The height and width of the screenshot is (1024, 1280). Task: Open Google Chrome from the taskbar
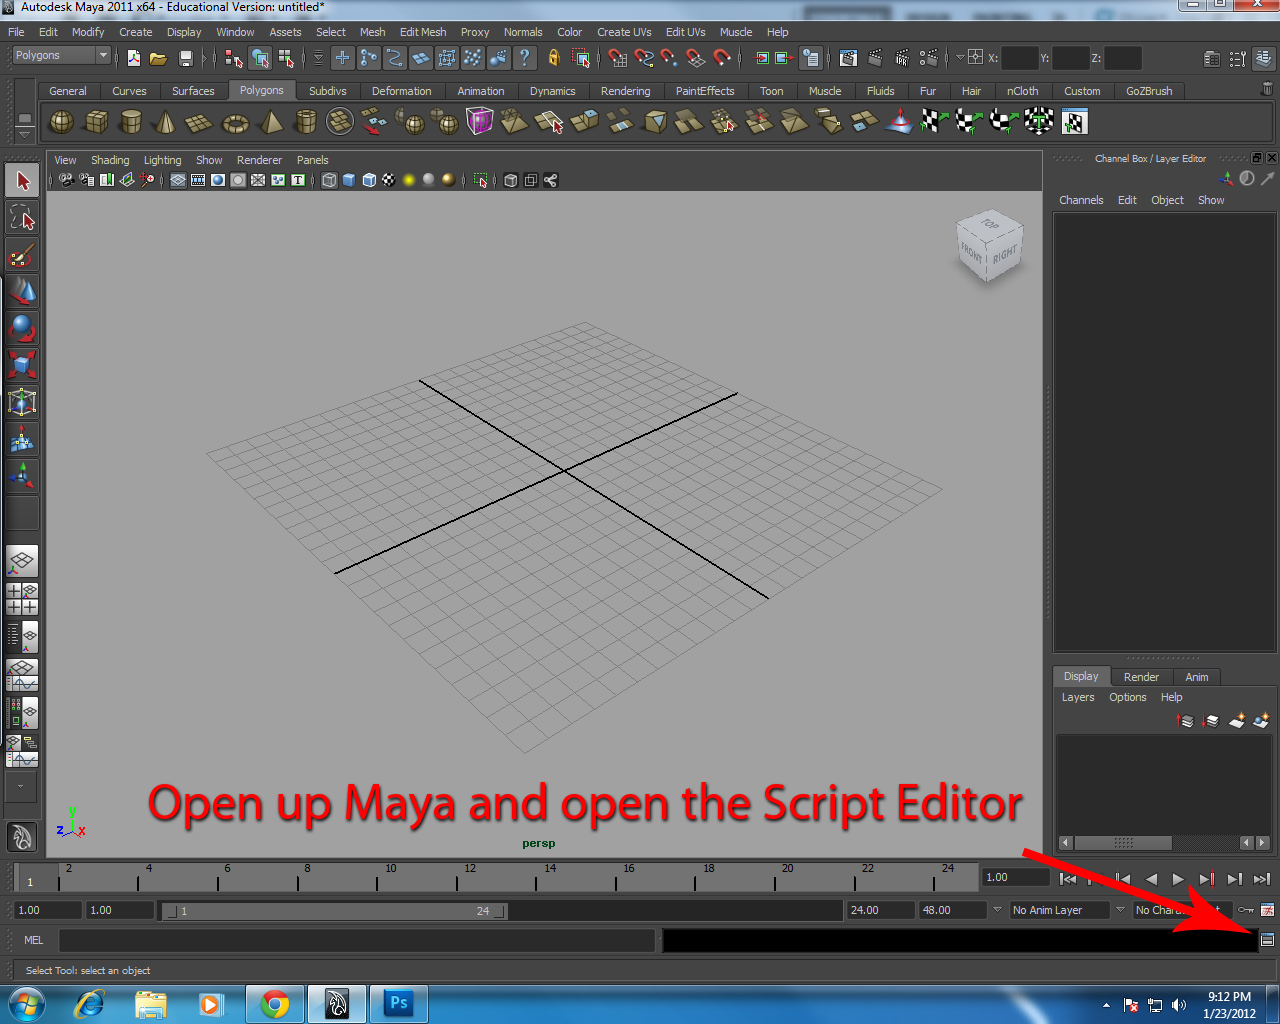click(x=275, y=1003)
